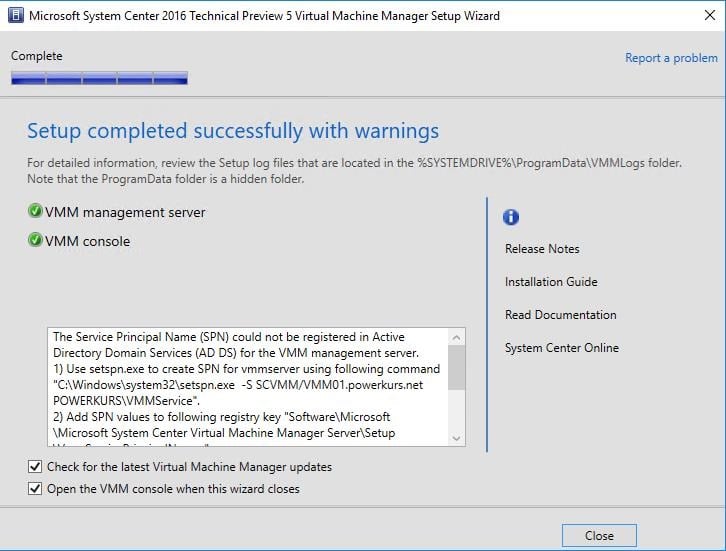The image size is (726, 551).
Task: Click the 'For detailed information, review the Setup log' line
Action: (354, 163)
